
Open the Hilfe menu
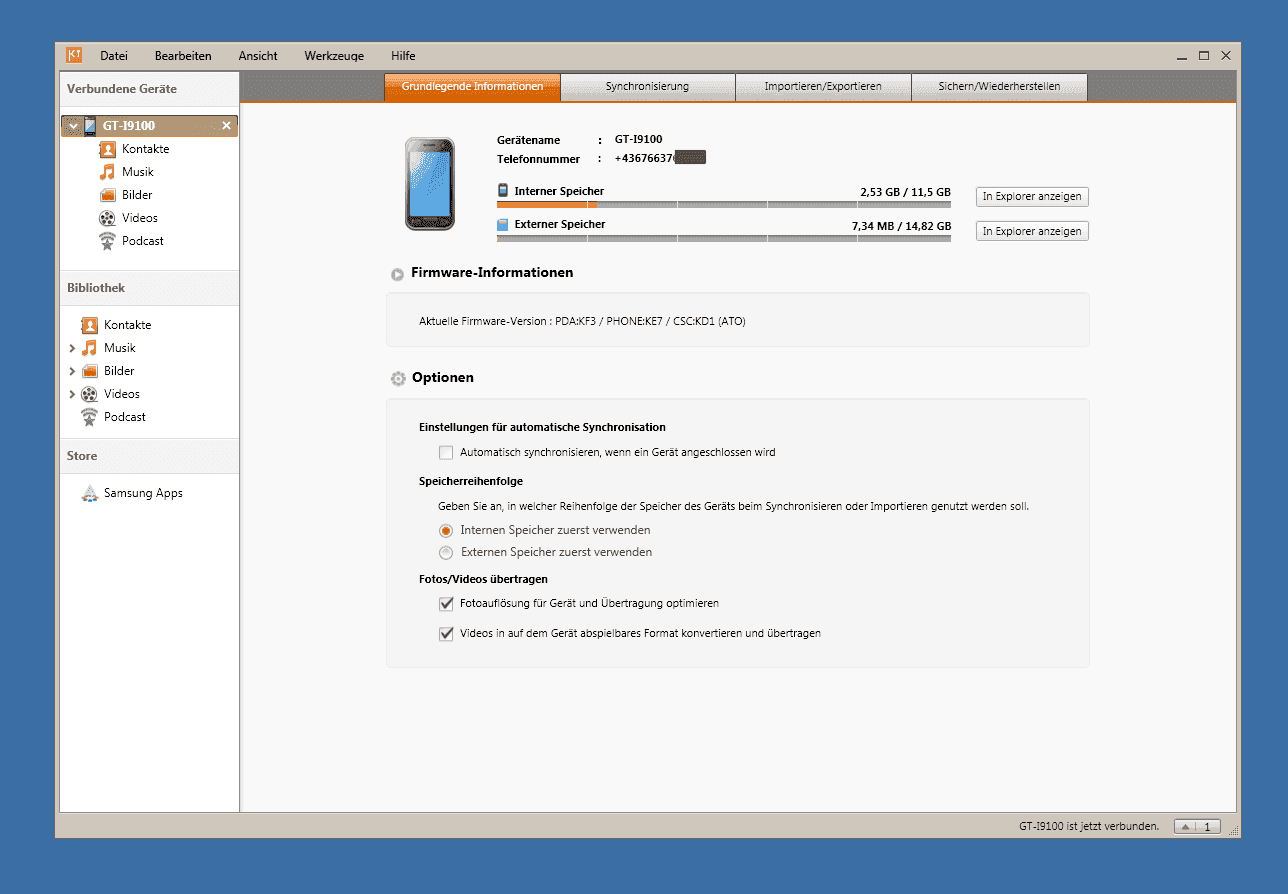click(403, 56)
